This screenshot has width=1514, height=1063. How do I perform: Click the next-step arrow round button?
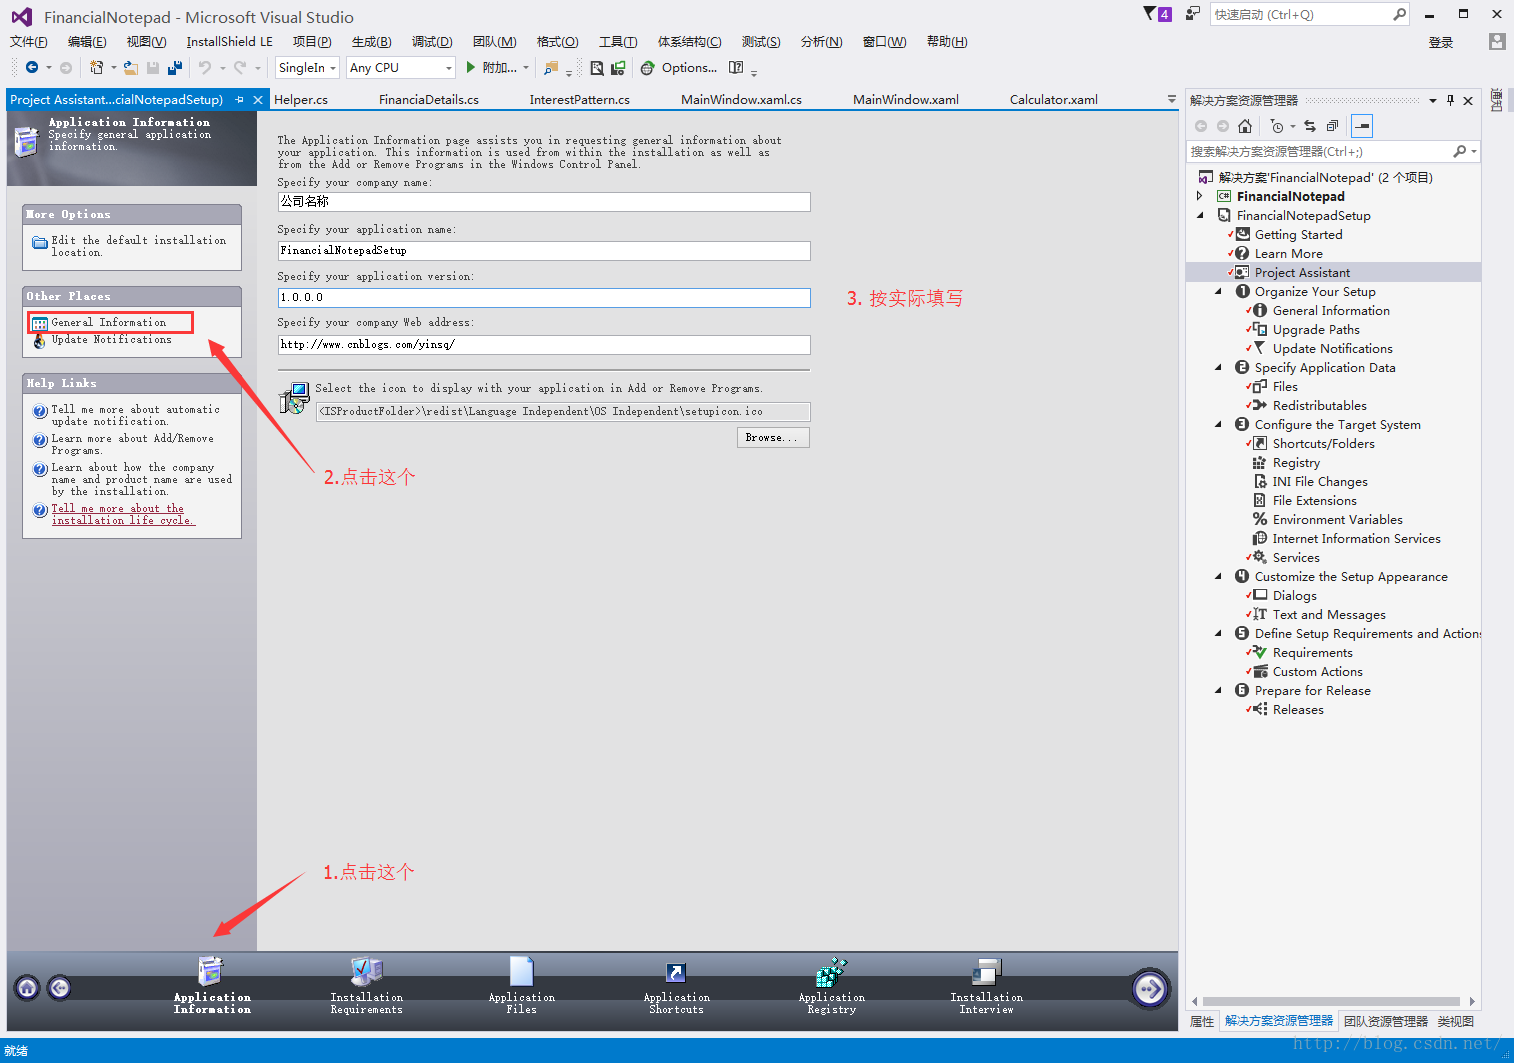1150,989
